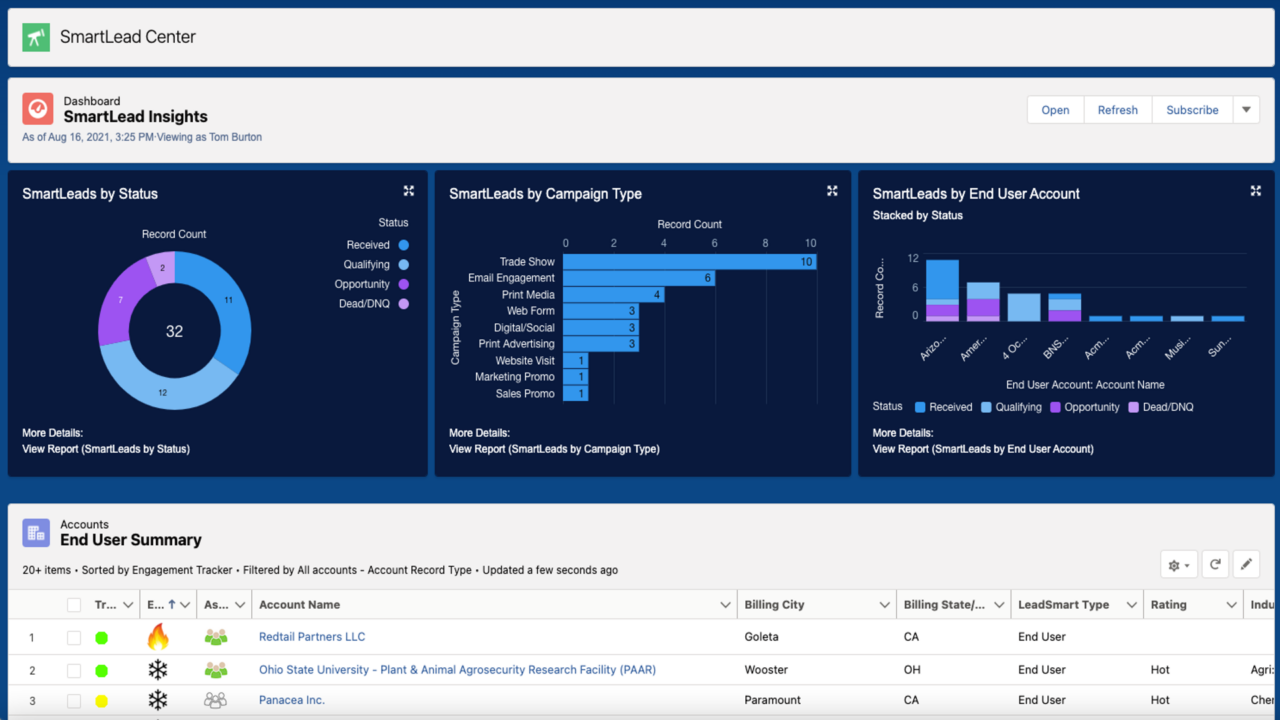This screenshot has width=1280, height=720.
Task: Click the OH billing state cell
Action: [912, 670]
